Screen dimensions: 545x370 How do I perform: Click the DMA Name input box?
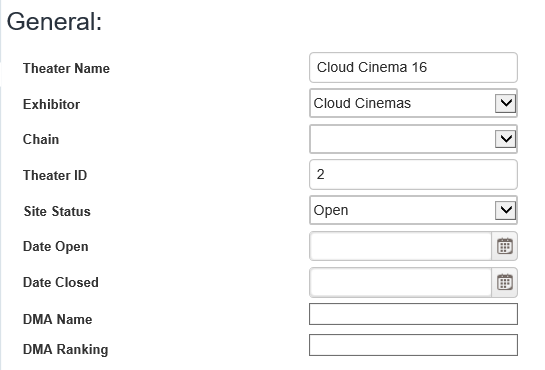[x=413, y=314]
